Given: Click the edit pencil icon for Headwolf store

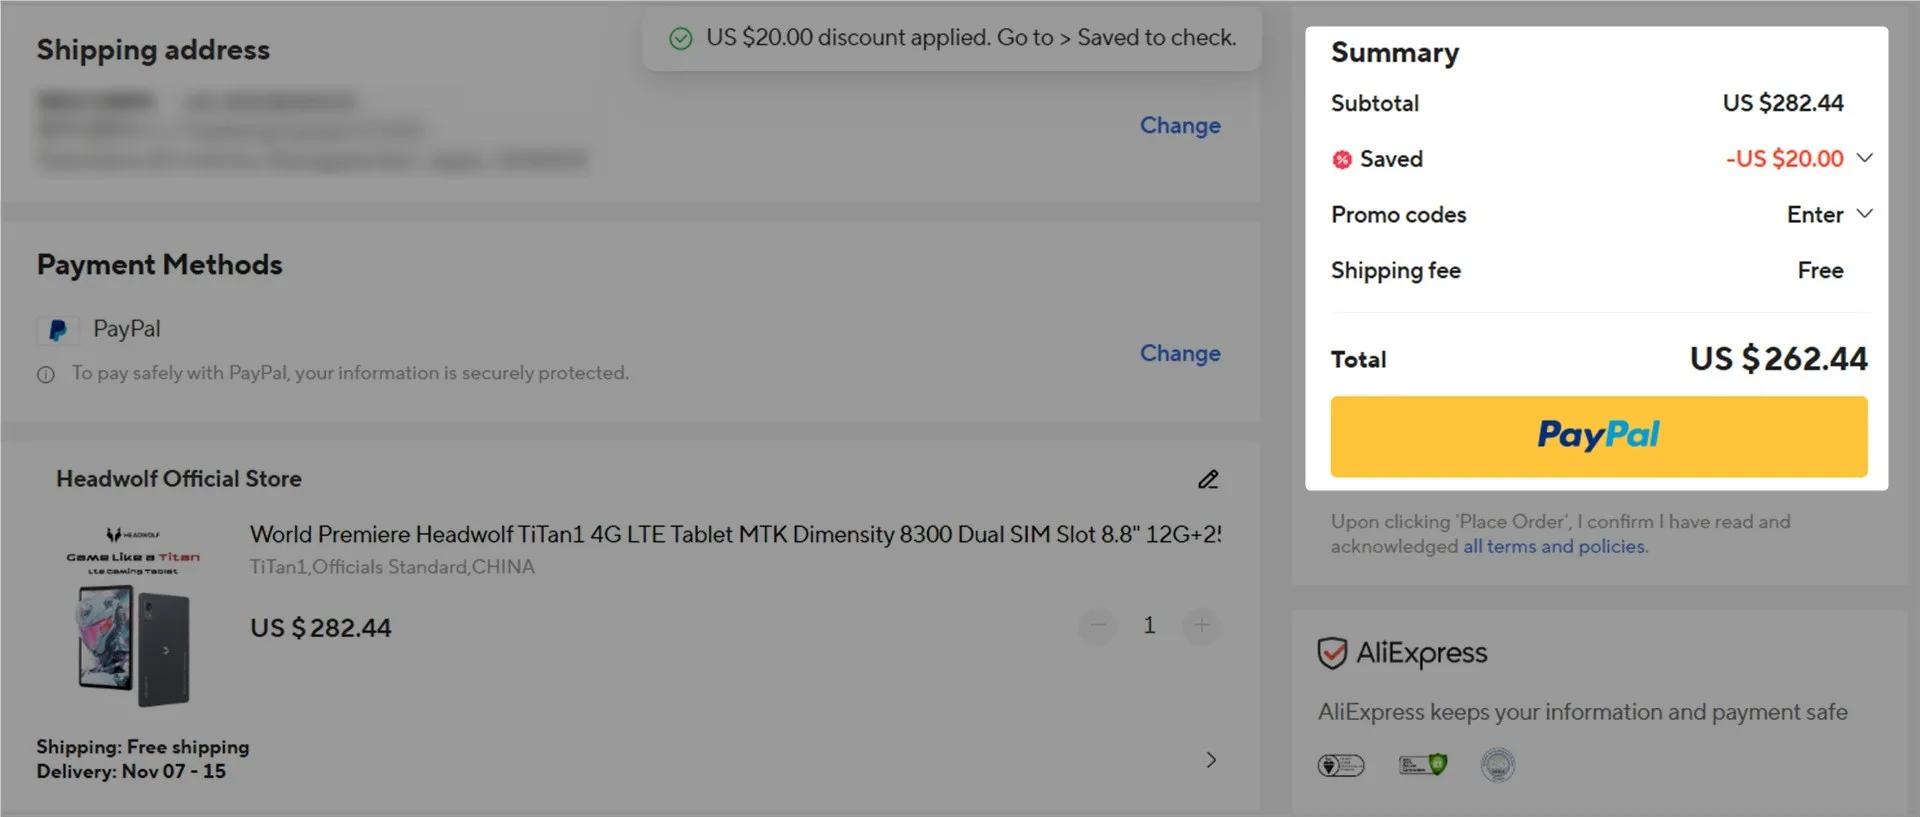Looking at the screenshot, I should tap(1208, 480).
